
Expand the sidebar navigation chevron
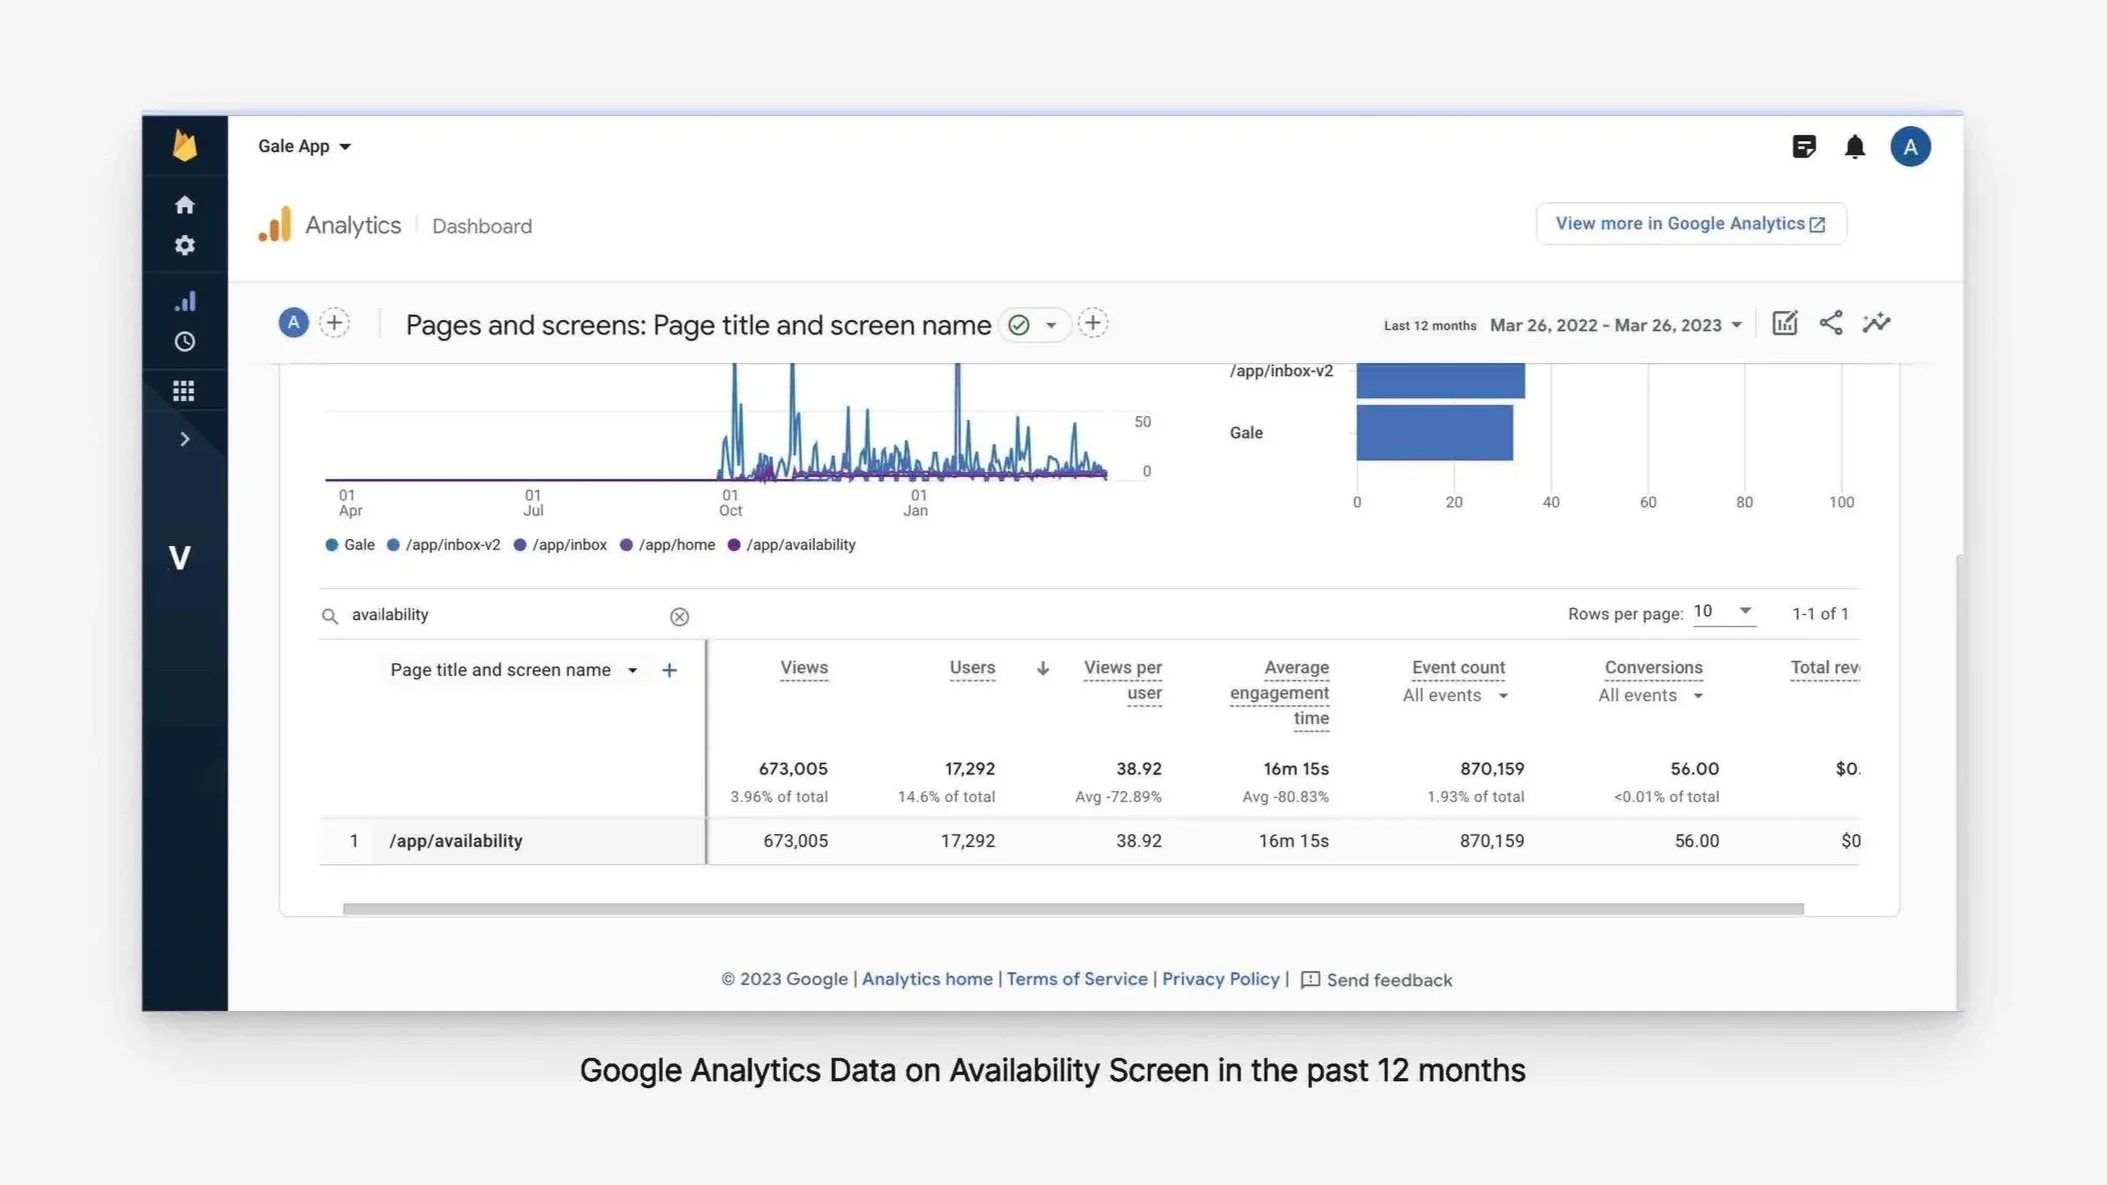(184, 439)
